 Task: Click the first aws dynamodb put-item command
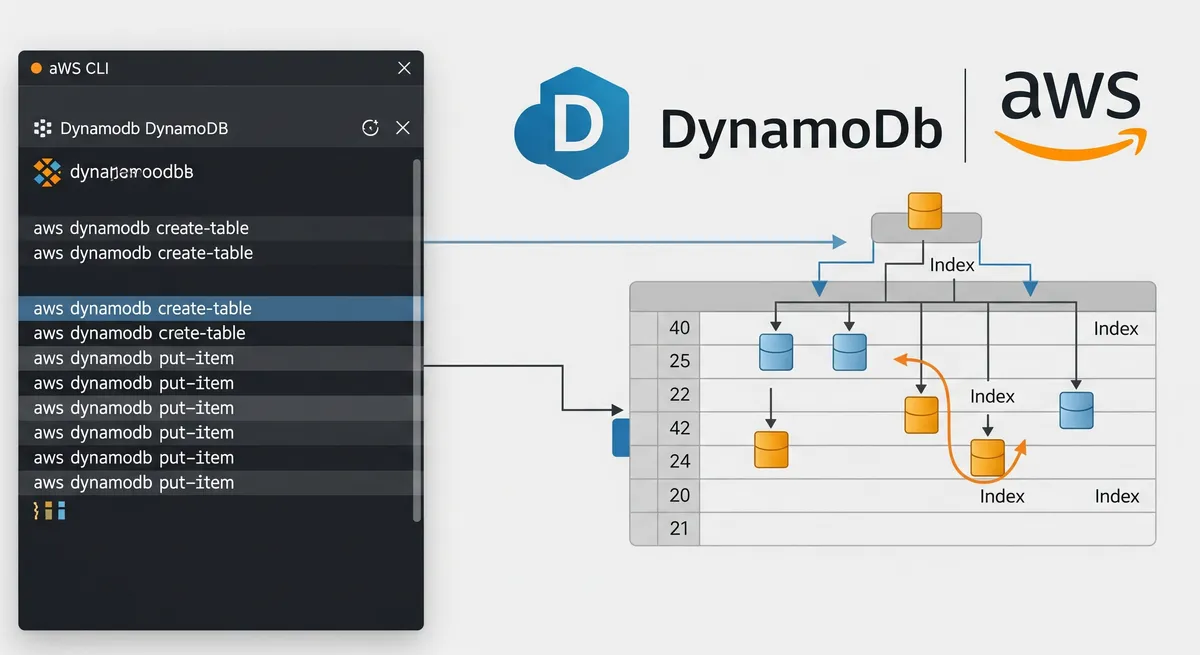tap(131, 358)
